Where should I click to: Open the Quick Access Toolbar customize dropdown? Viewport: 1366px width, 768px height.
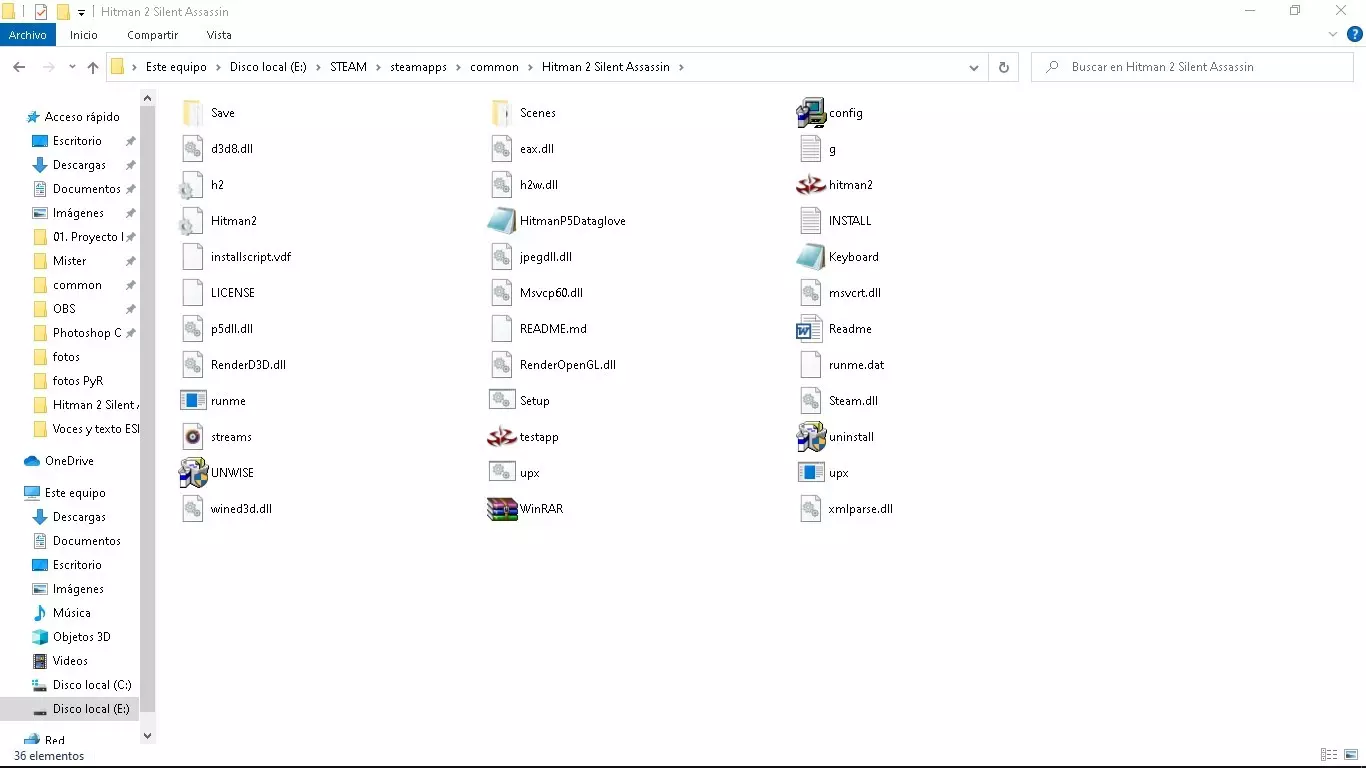click(x=81, y=12)
